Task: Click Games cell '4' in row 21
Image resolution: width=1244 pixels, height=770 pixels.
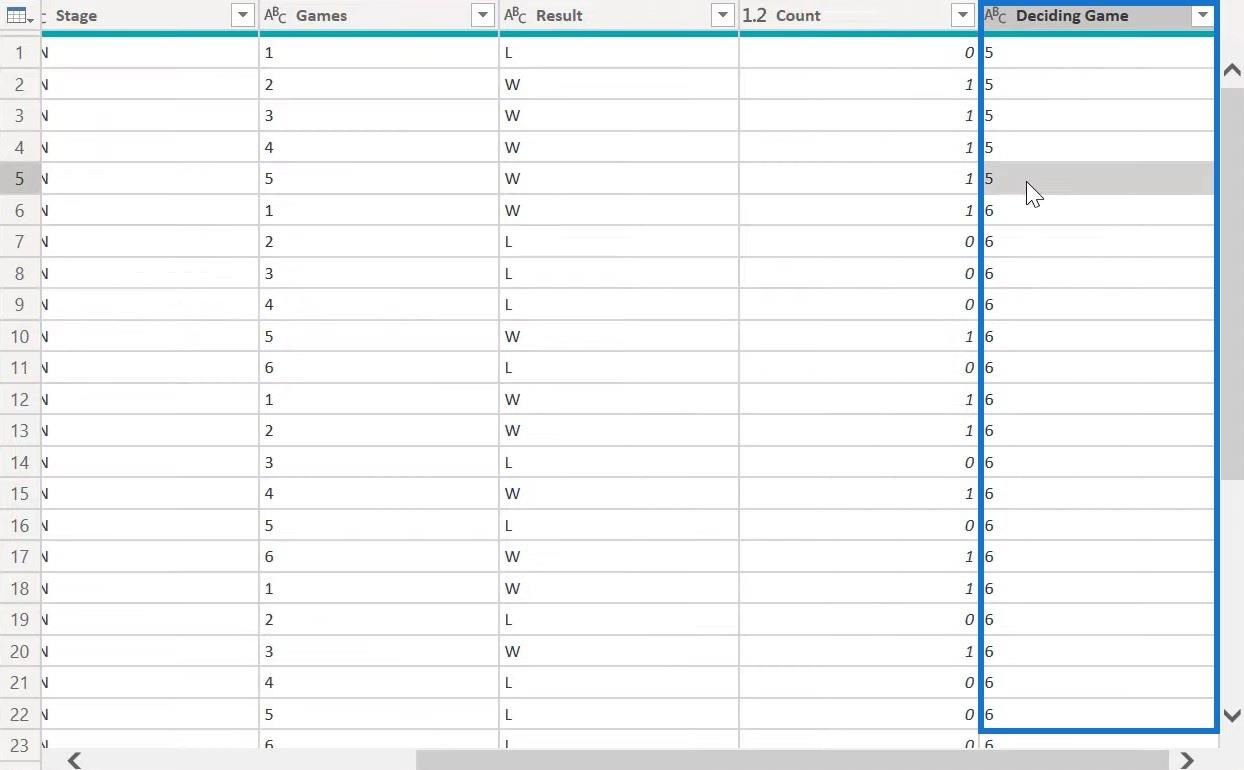Action: pyautogui.click(x=379, y=683)
